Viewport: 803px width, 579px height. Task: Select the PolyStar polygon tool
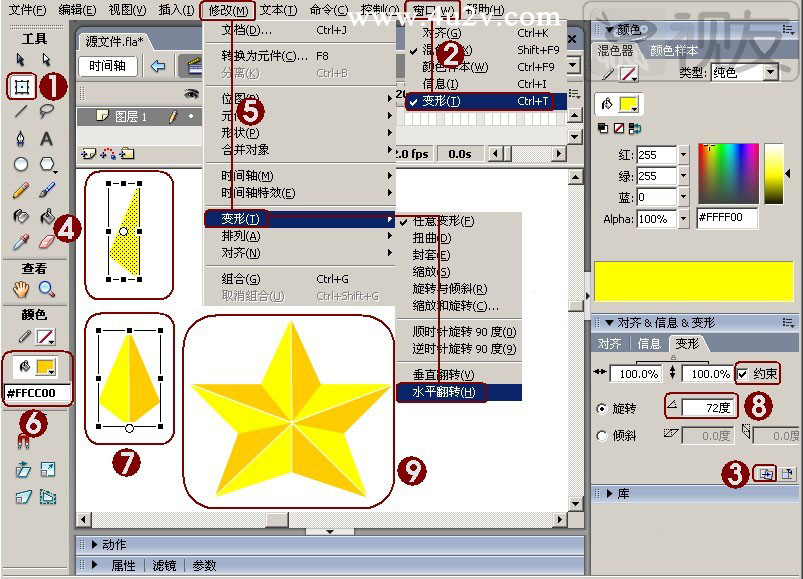pos(47,164)
